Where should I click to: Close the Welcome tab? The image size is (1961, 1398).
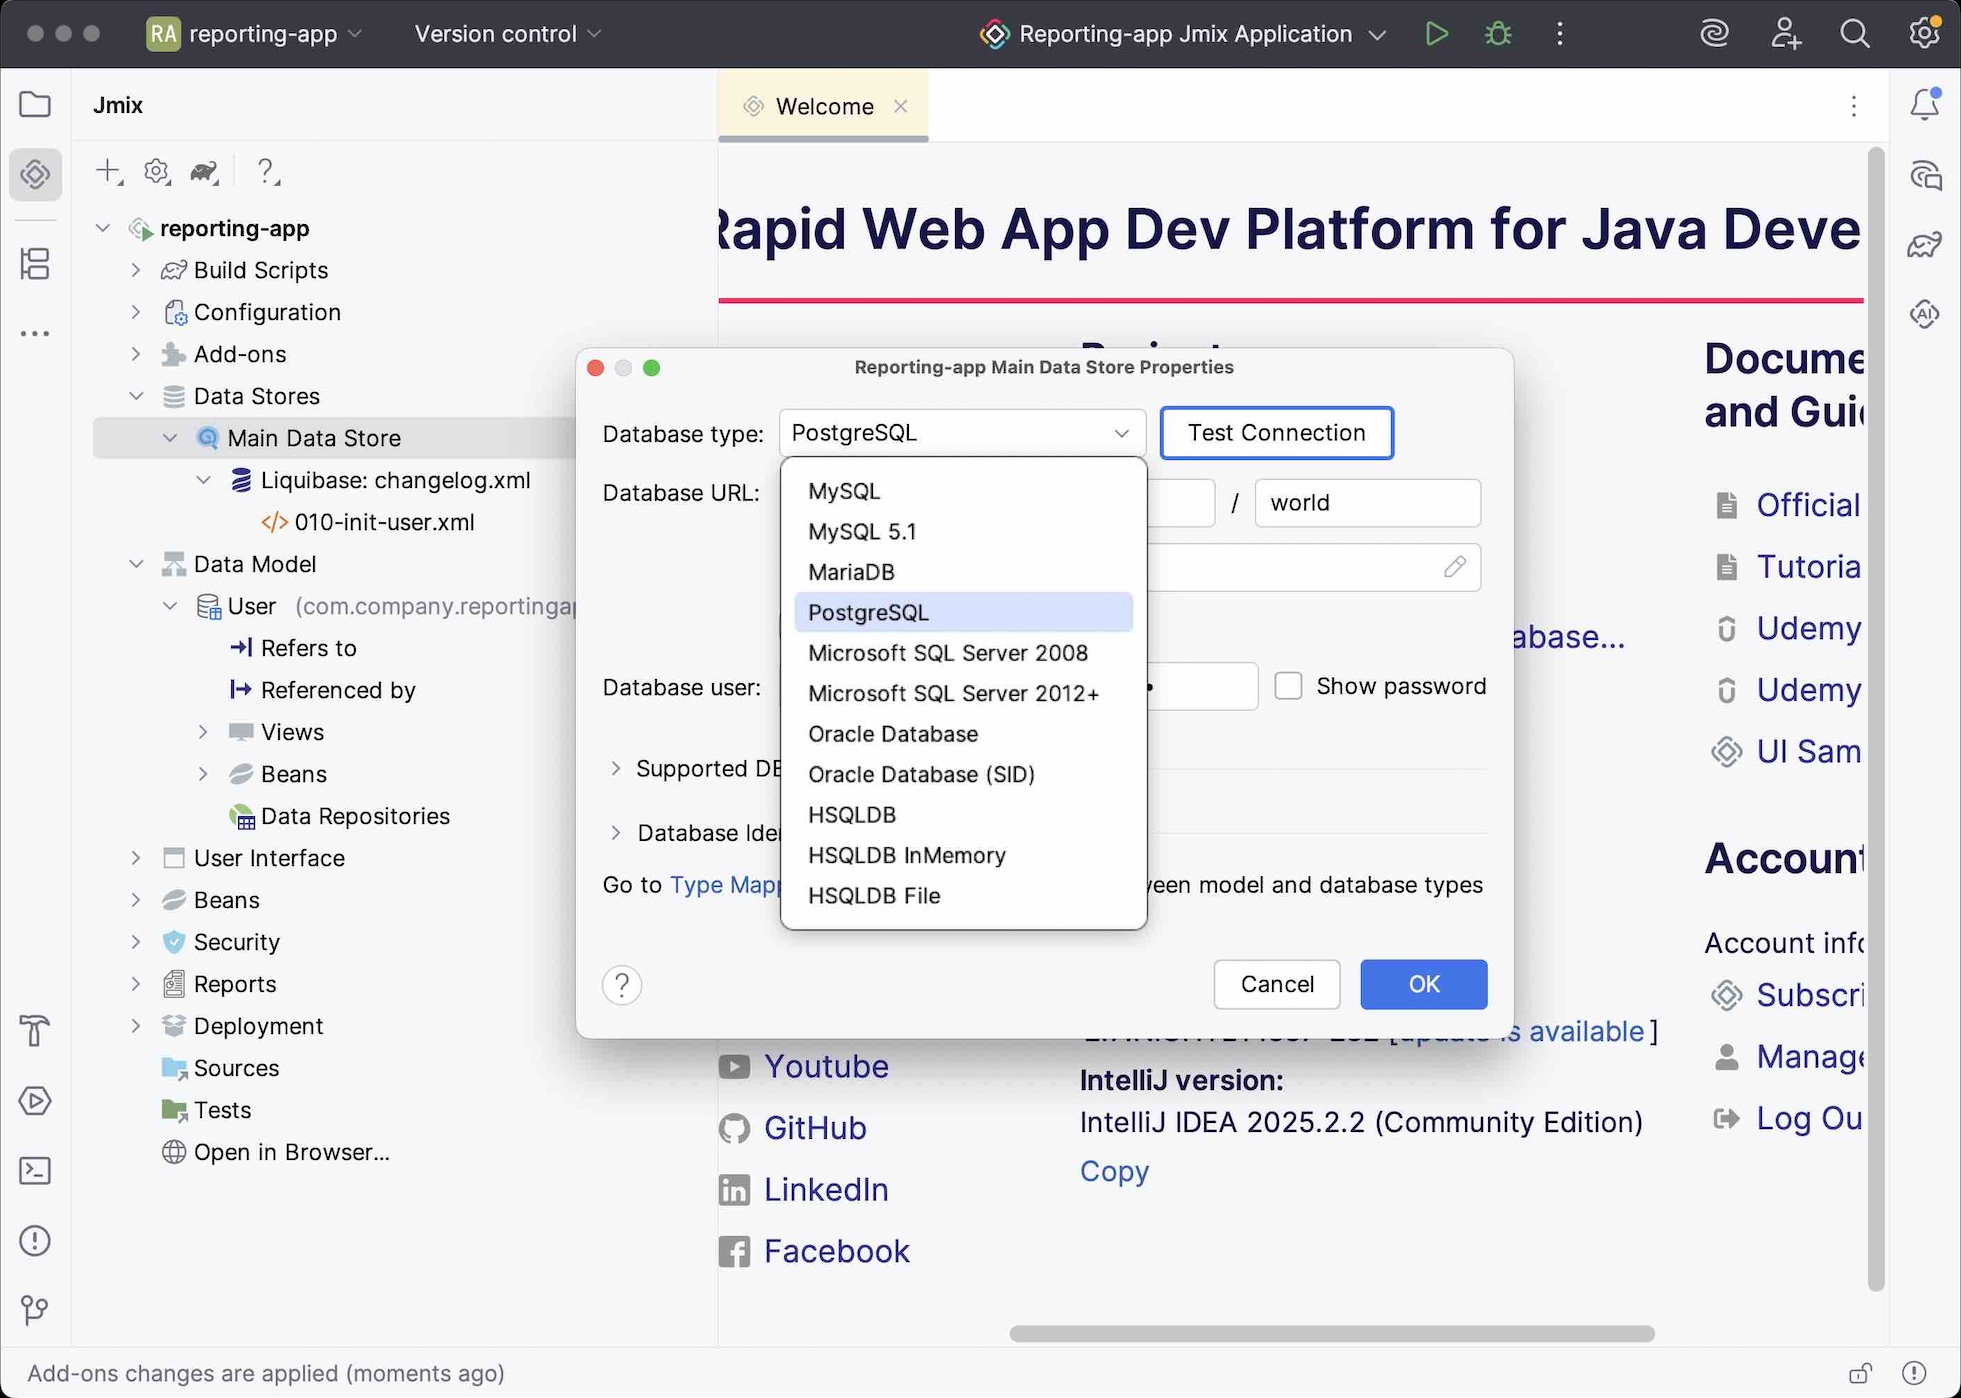point(900,106)
